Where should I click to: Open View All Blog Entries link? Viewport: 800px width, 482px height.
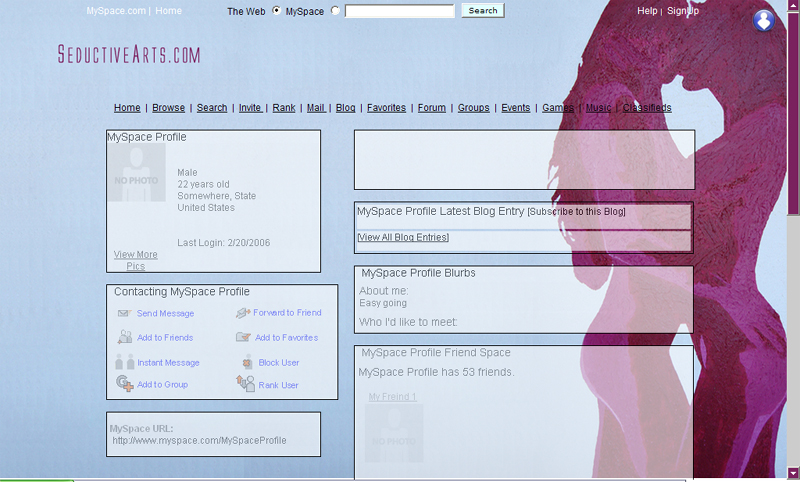coord(403,237)
